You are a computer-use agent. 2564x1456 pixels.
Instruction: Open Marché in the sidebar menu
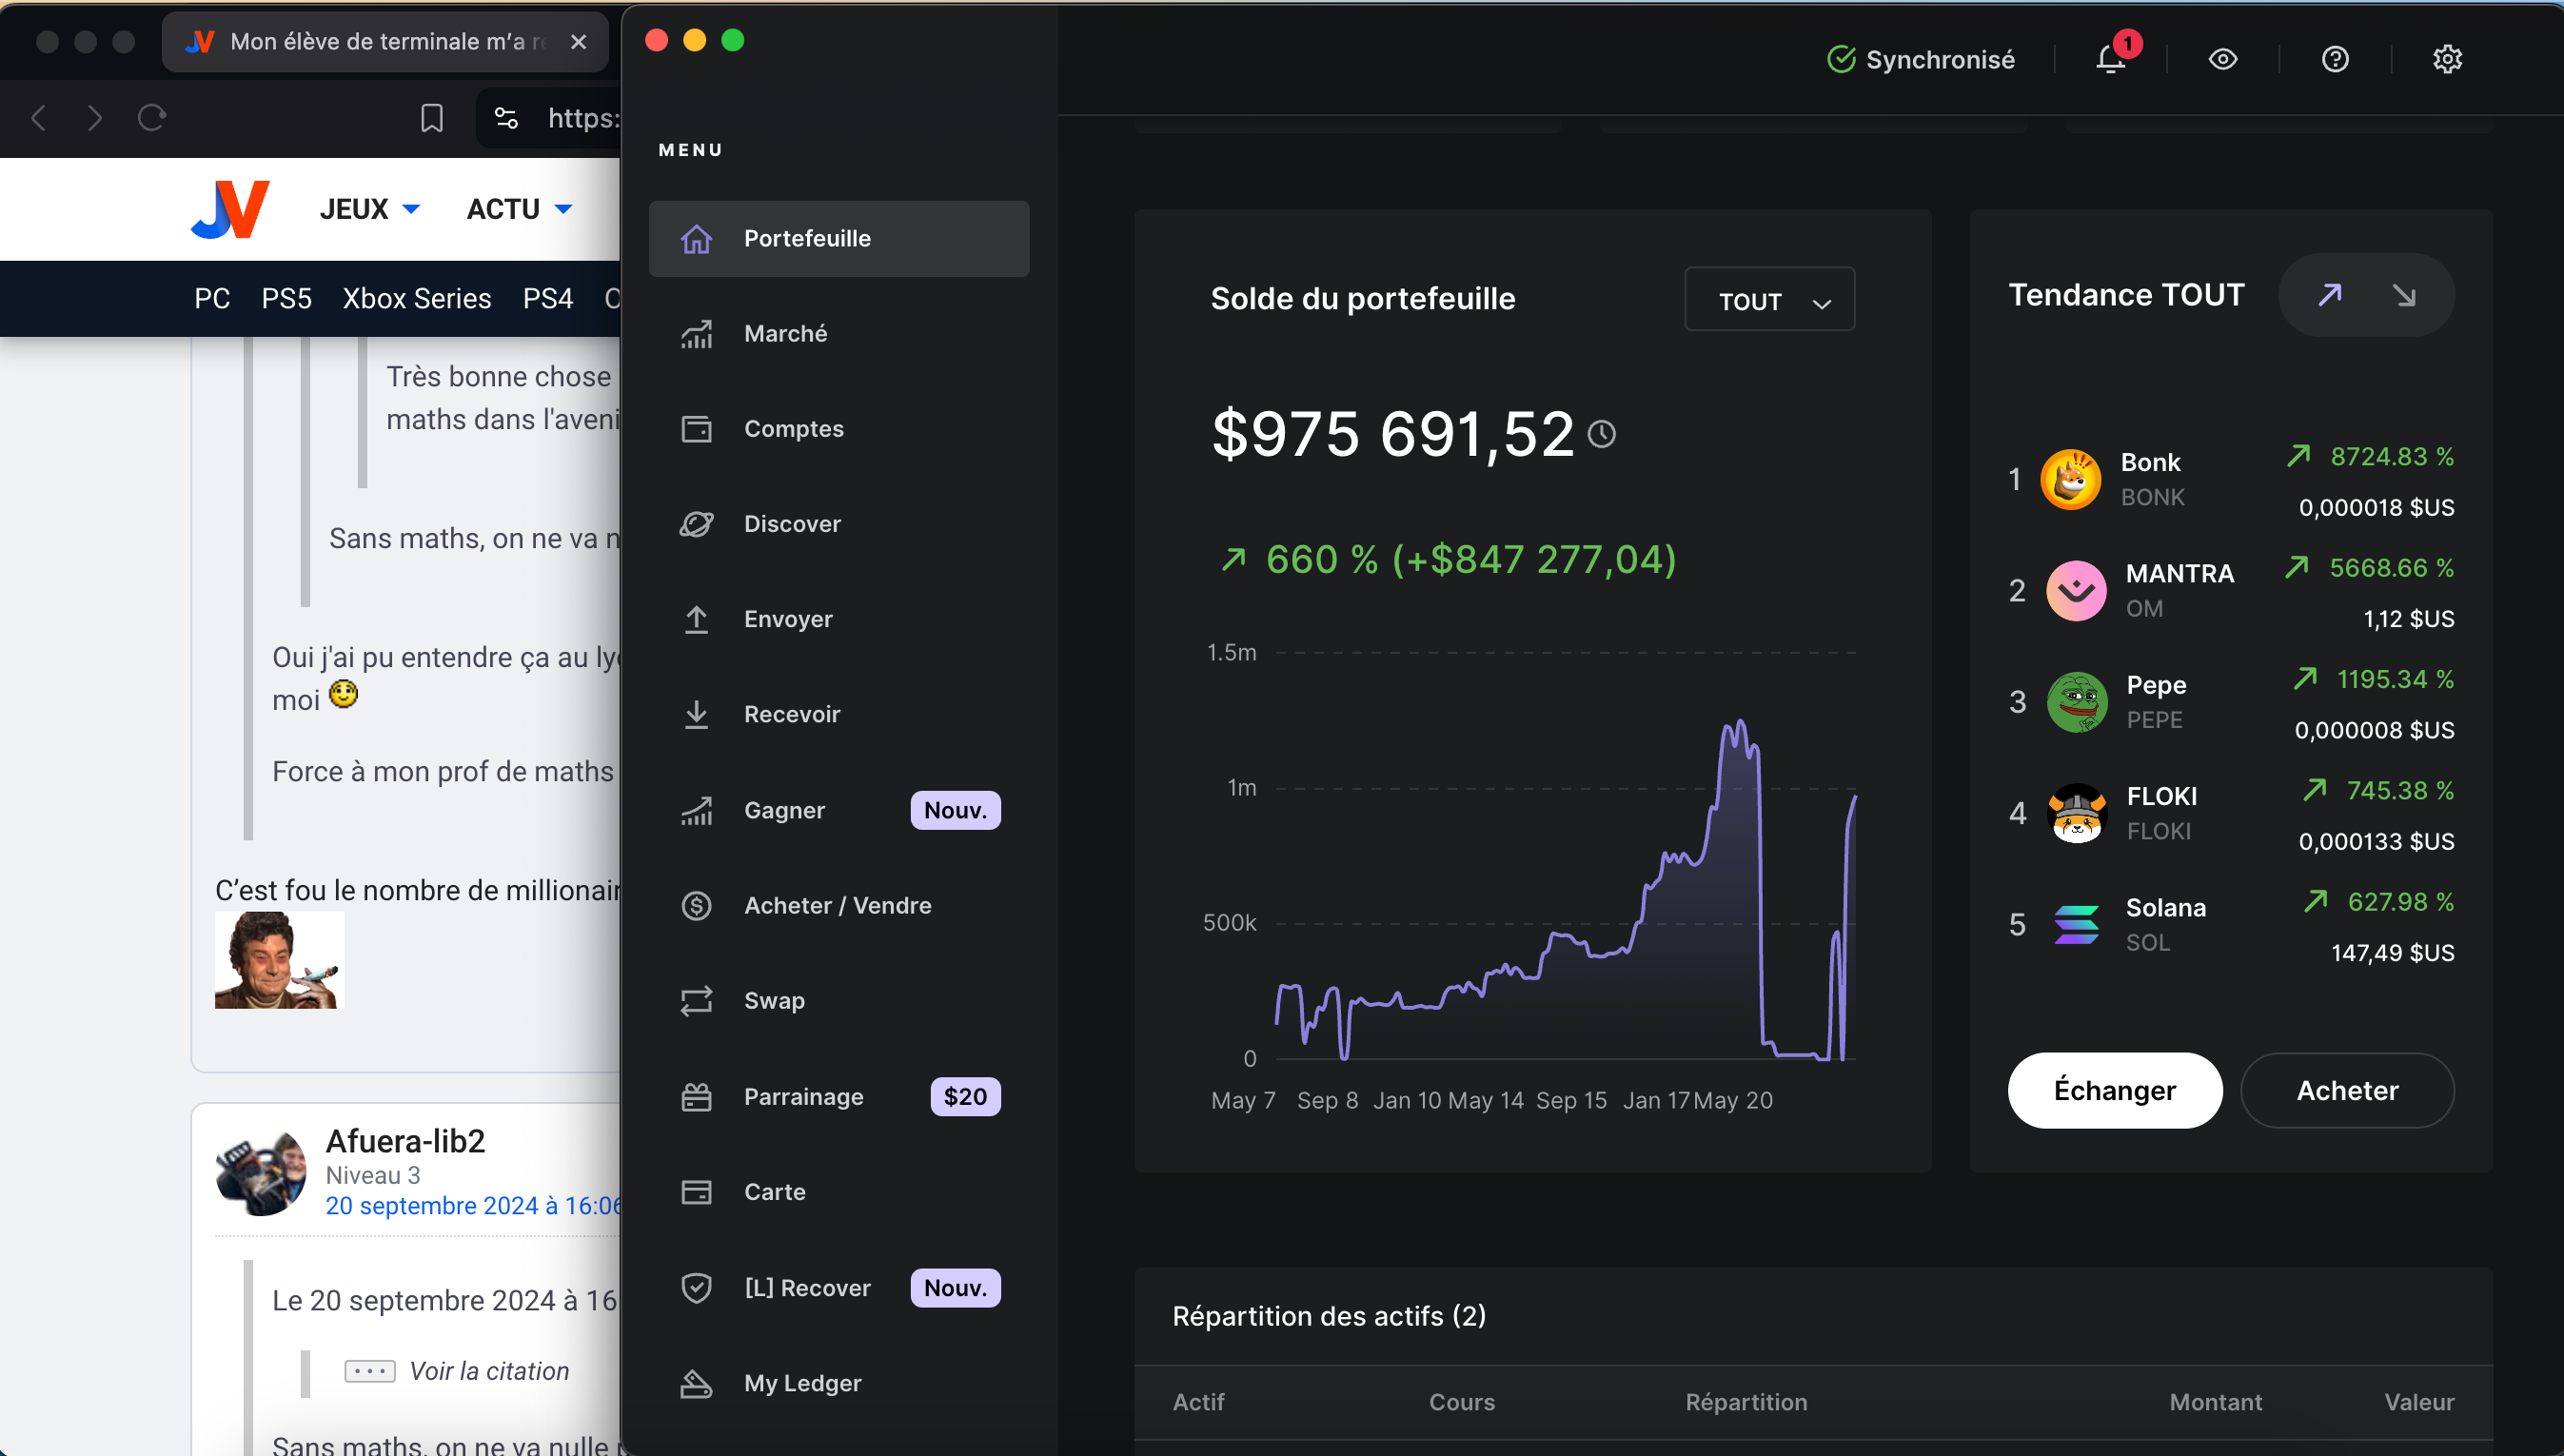click(839, 333)
